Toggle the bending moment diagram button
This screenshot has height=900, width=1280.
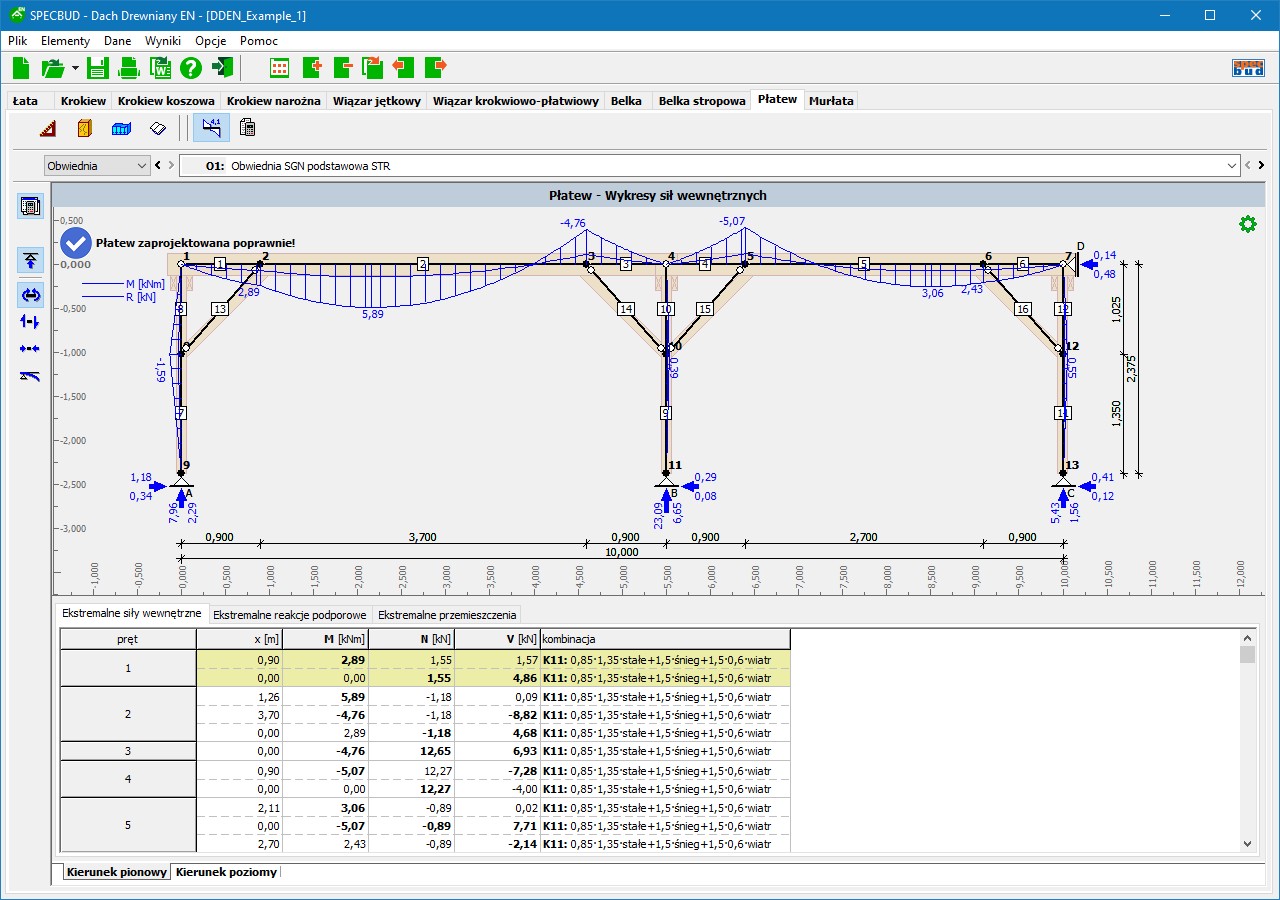click(30, 294)
